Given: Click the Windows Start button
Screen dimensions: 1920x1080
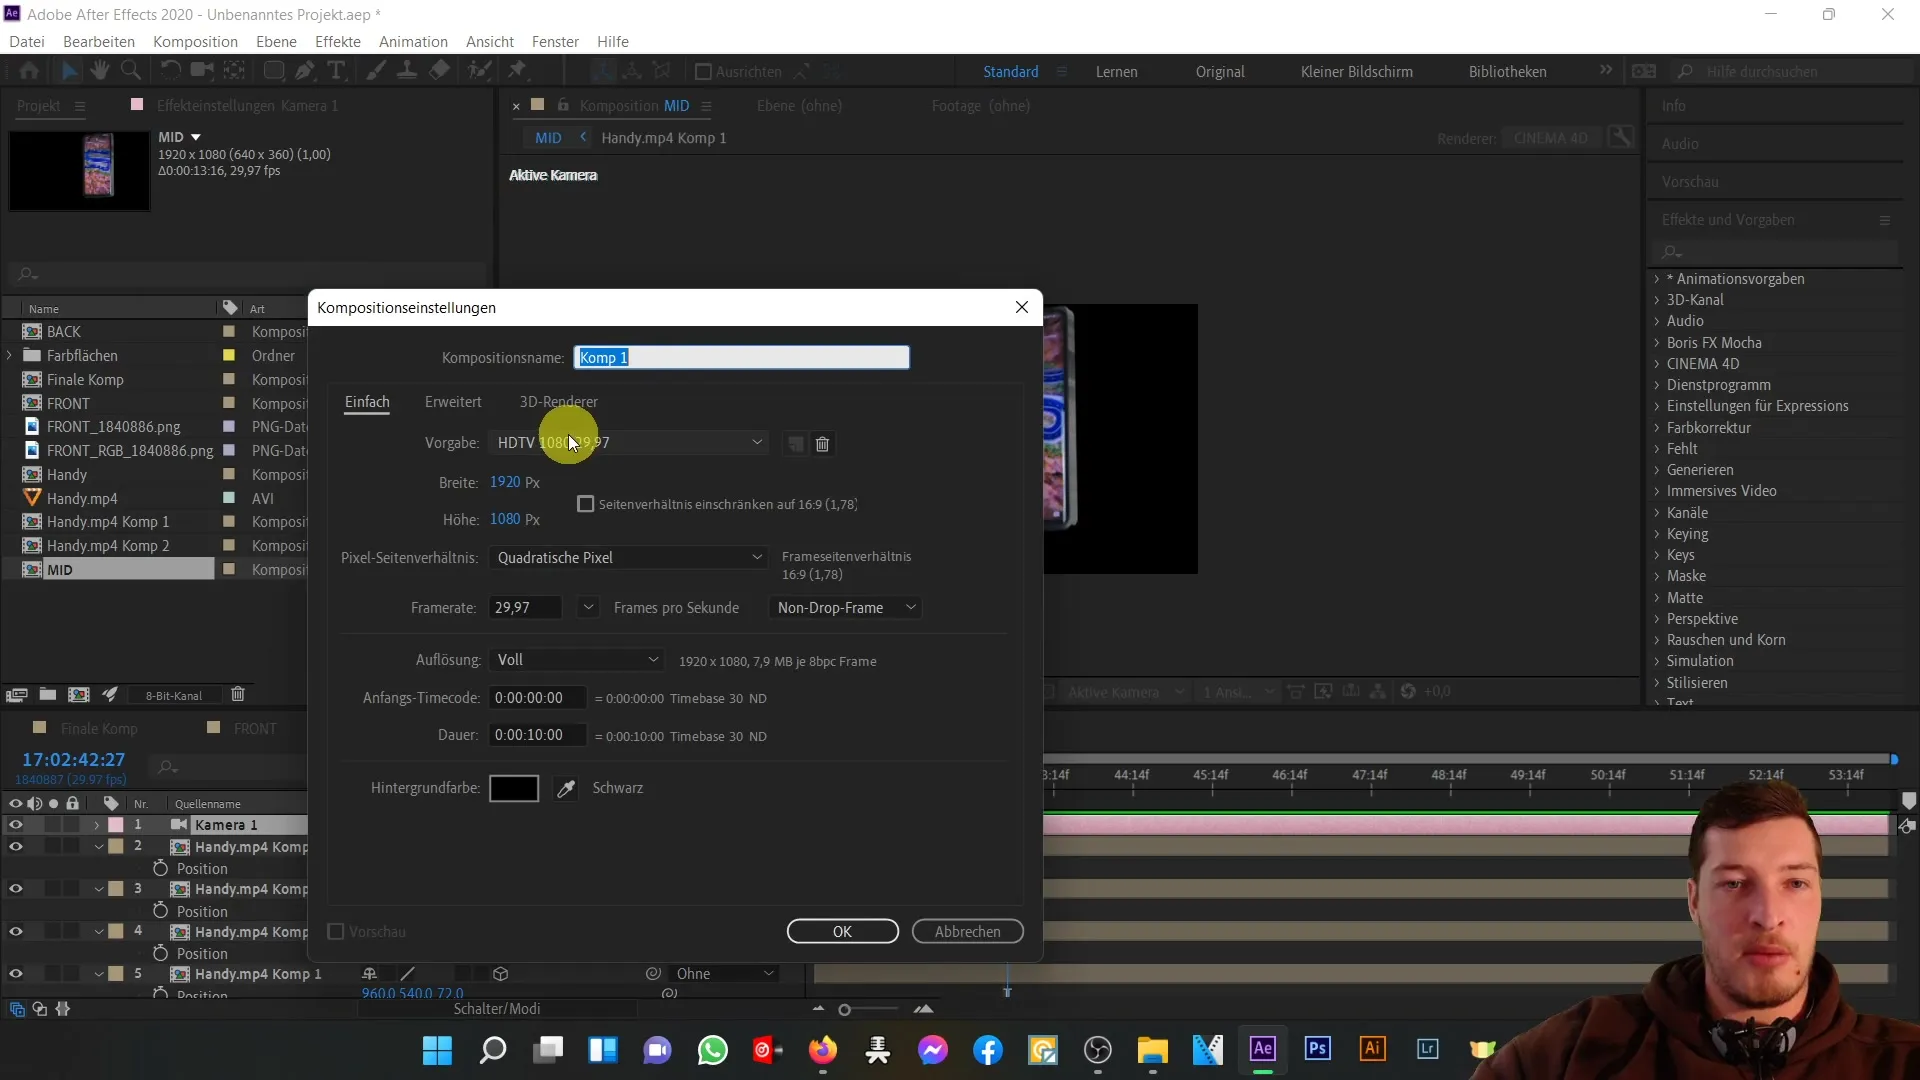Looking at the screenshot, I should (x=438, y=1050).
